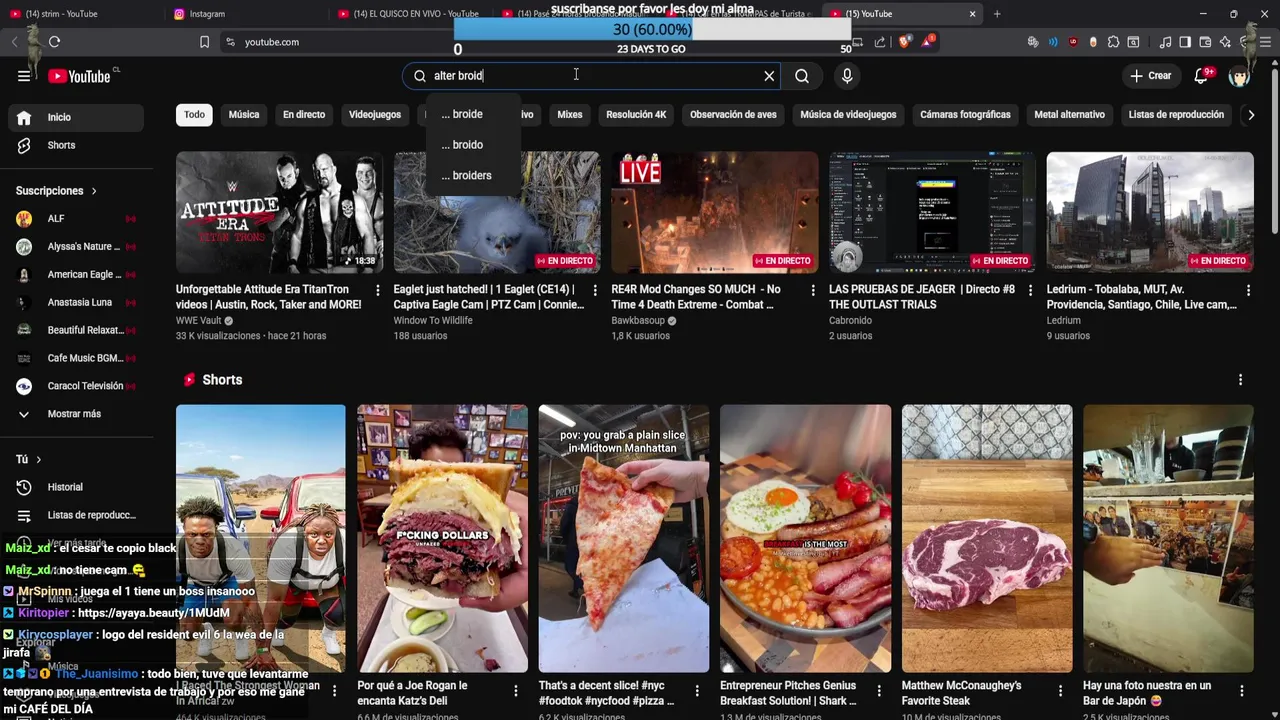The height and width of the screenshot is (720, 1280).
Task: Select the Metal alternativo chip
Action: click(x=1069, y=115)
